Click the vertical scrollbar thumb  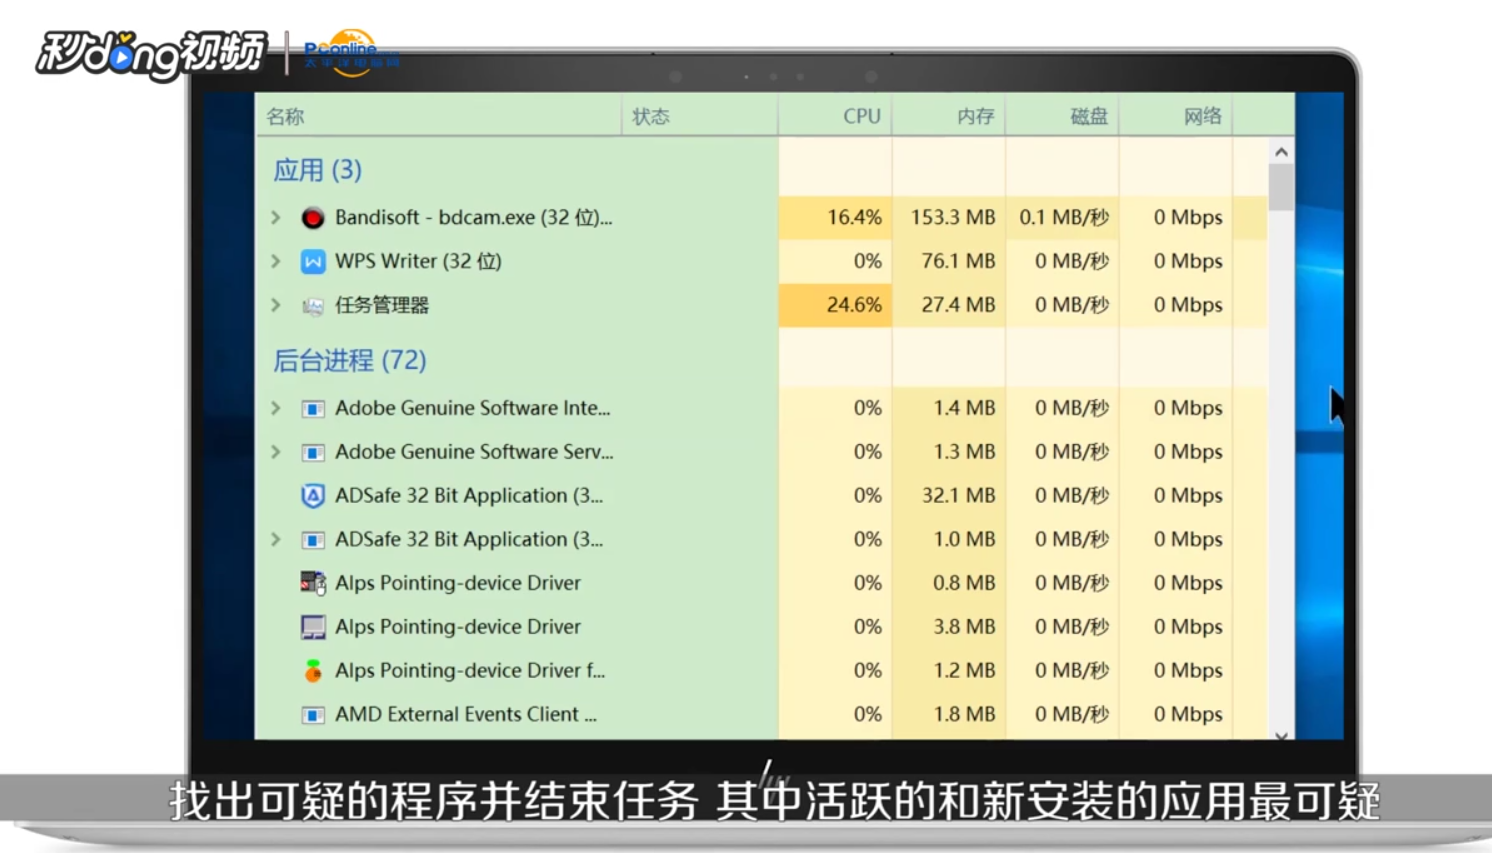point(1281,187)
